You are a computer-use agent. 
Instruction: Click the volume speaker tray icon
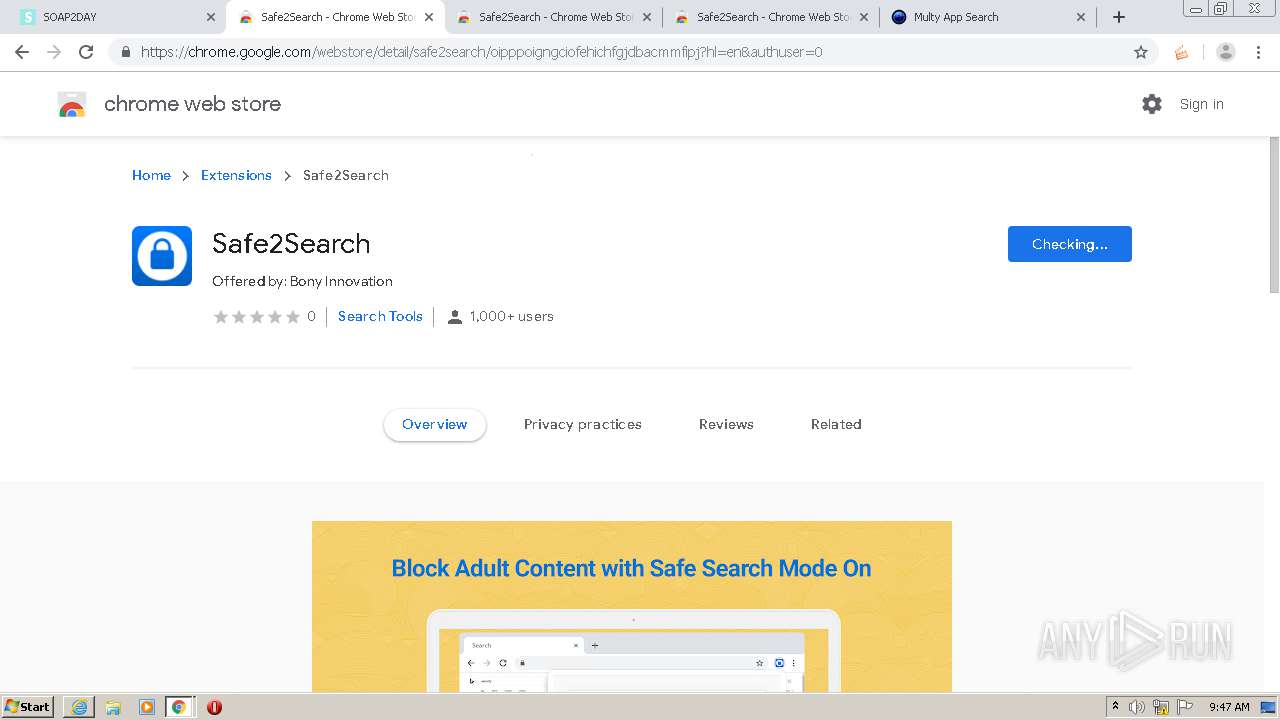tap(1137, 707)
